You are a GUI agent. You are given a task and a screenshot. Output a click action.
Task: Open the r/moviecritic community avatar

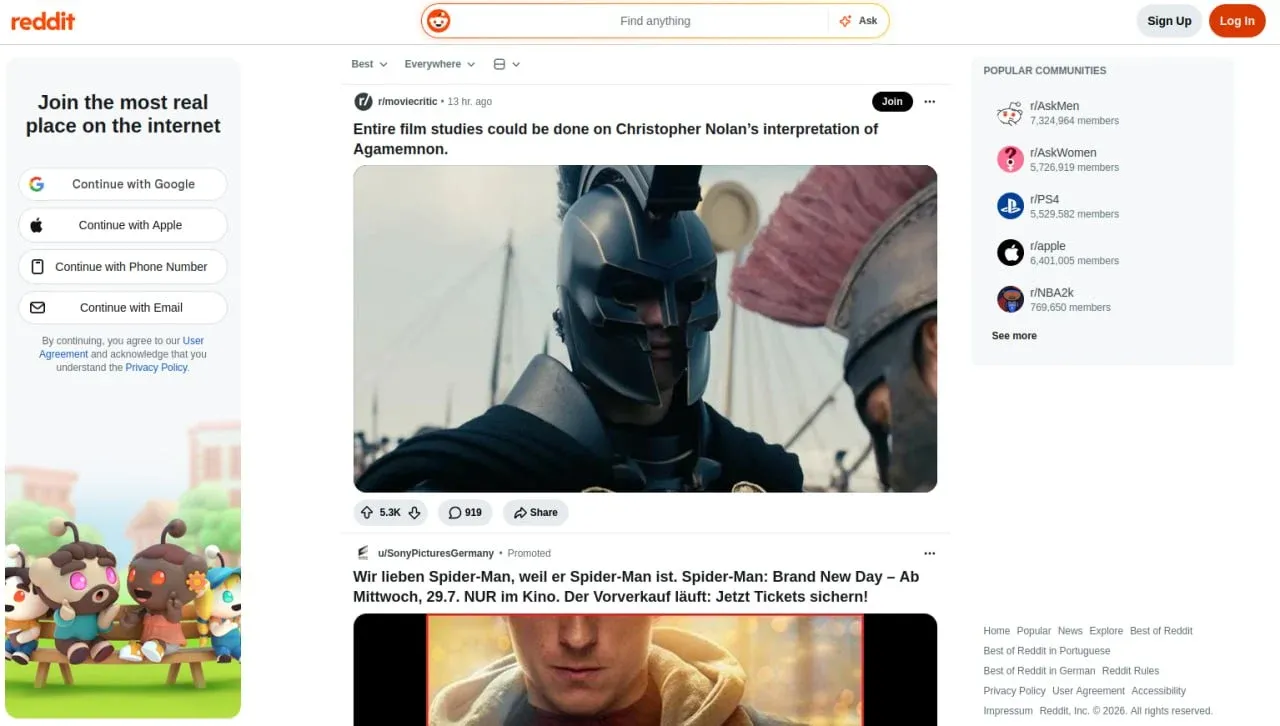[x=363, y=101]
